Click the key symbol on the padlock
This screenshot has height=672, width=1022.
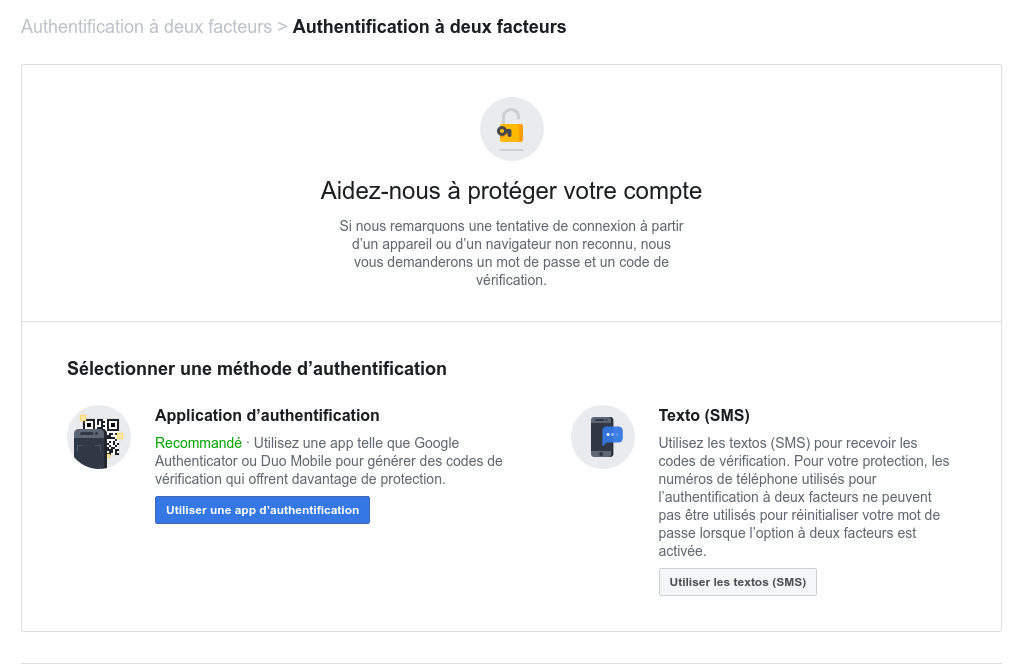coord(504,132)
